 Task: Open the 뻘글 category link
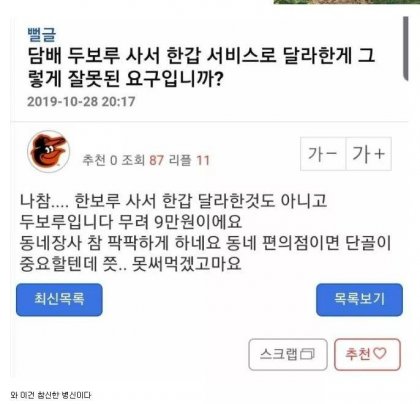pyautogui.click(x=42, y=35)
